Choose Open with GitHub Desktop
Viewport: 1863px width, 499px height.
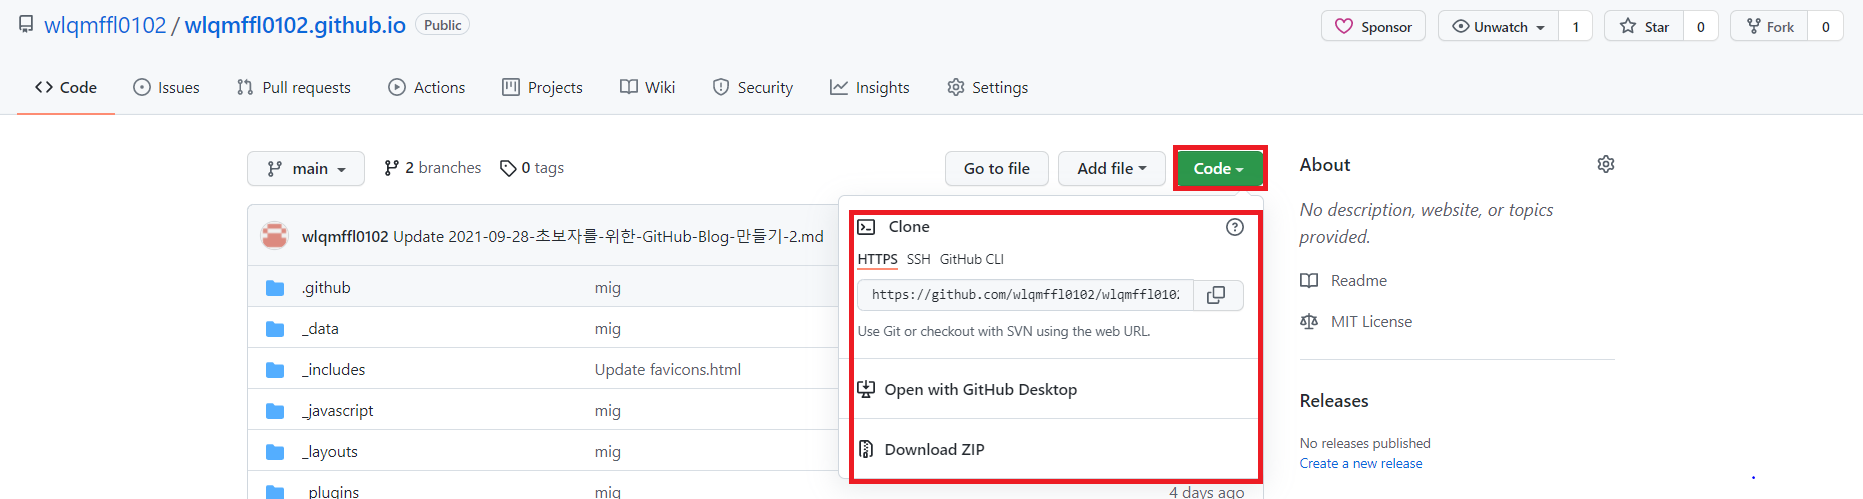point(980,390)
